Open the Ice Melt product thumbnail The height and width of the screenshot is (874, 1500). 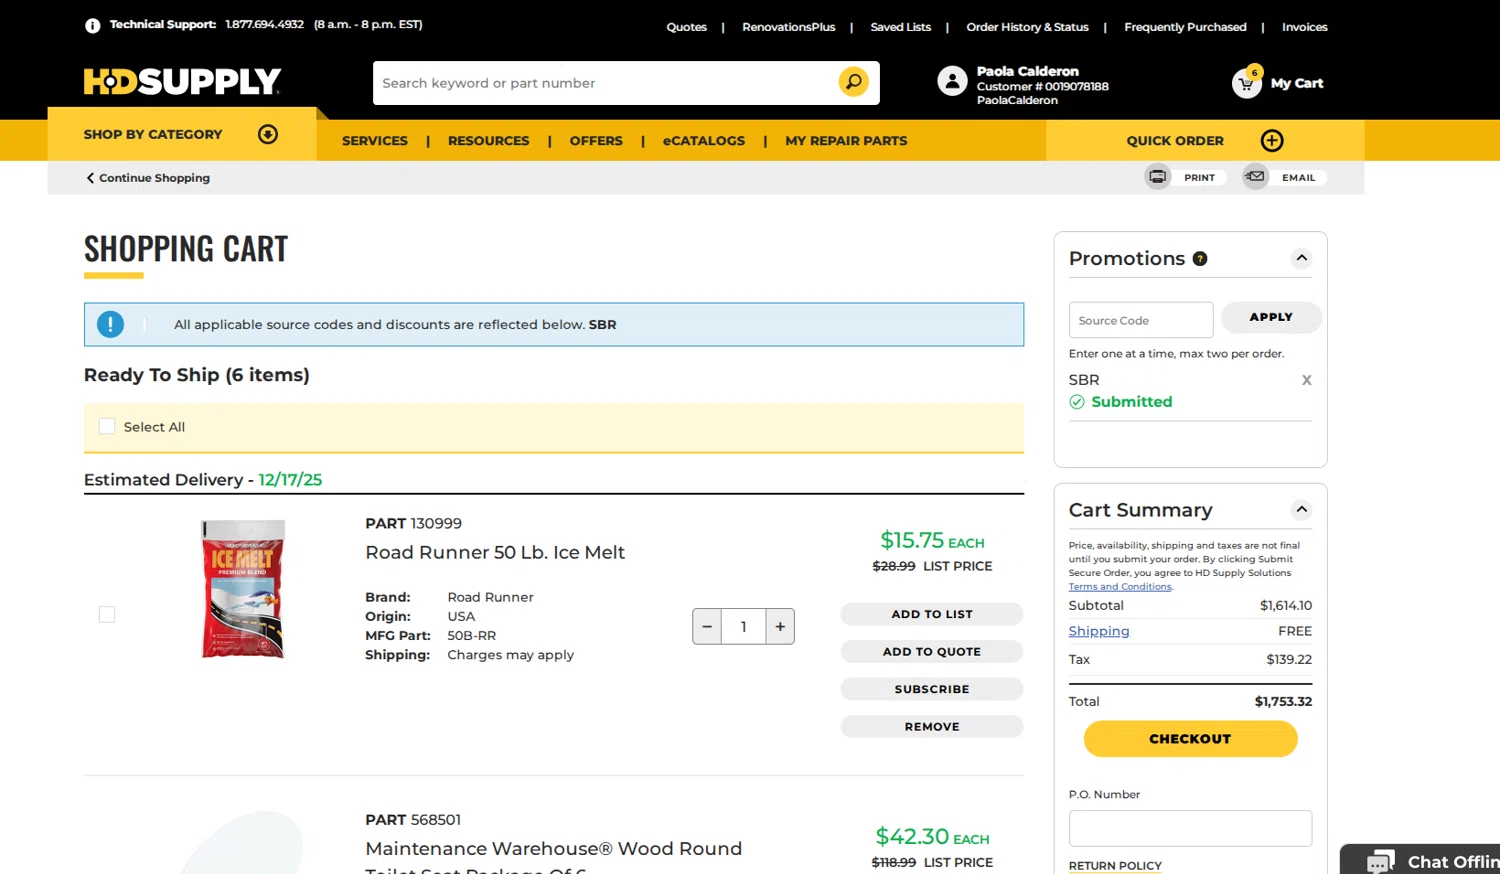tap(243, 589)
